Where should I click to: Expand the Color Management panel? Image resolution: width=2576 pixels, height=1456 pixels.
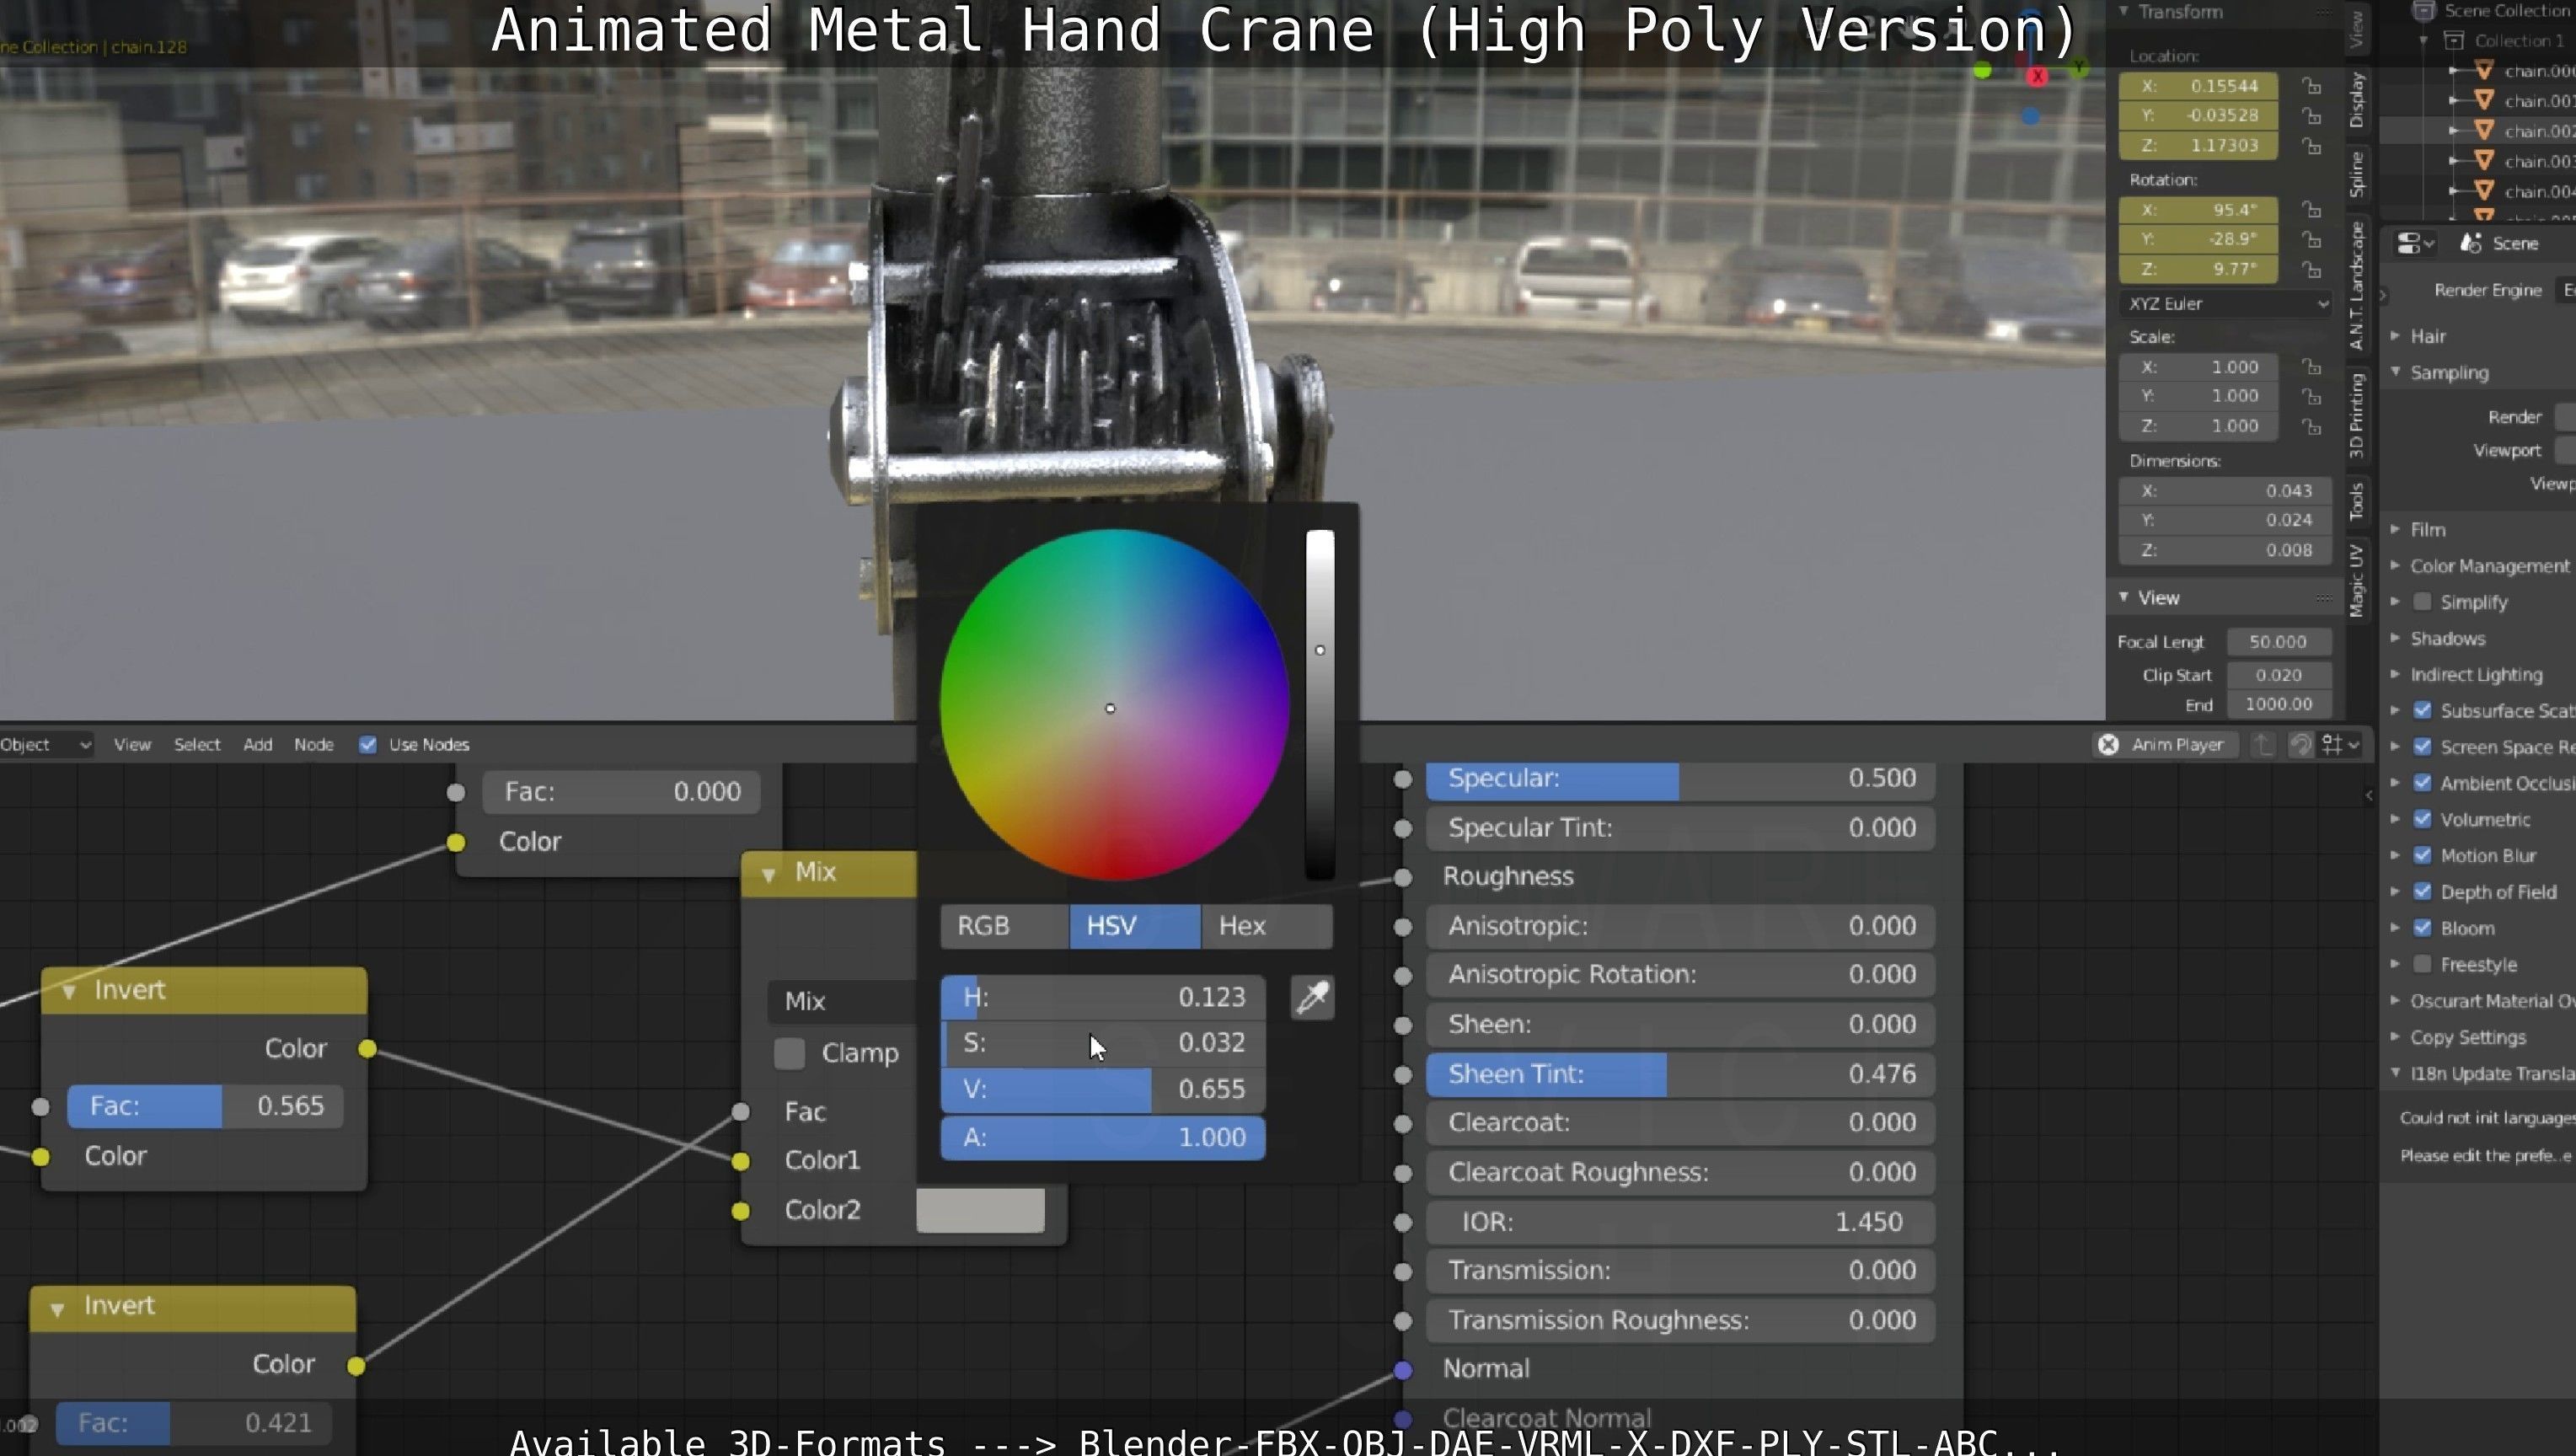tap(2395, 565)
